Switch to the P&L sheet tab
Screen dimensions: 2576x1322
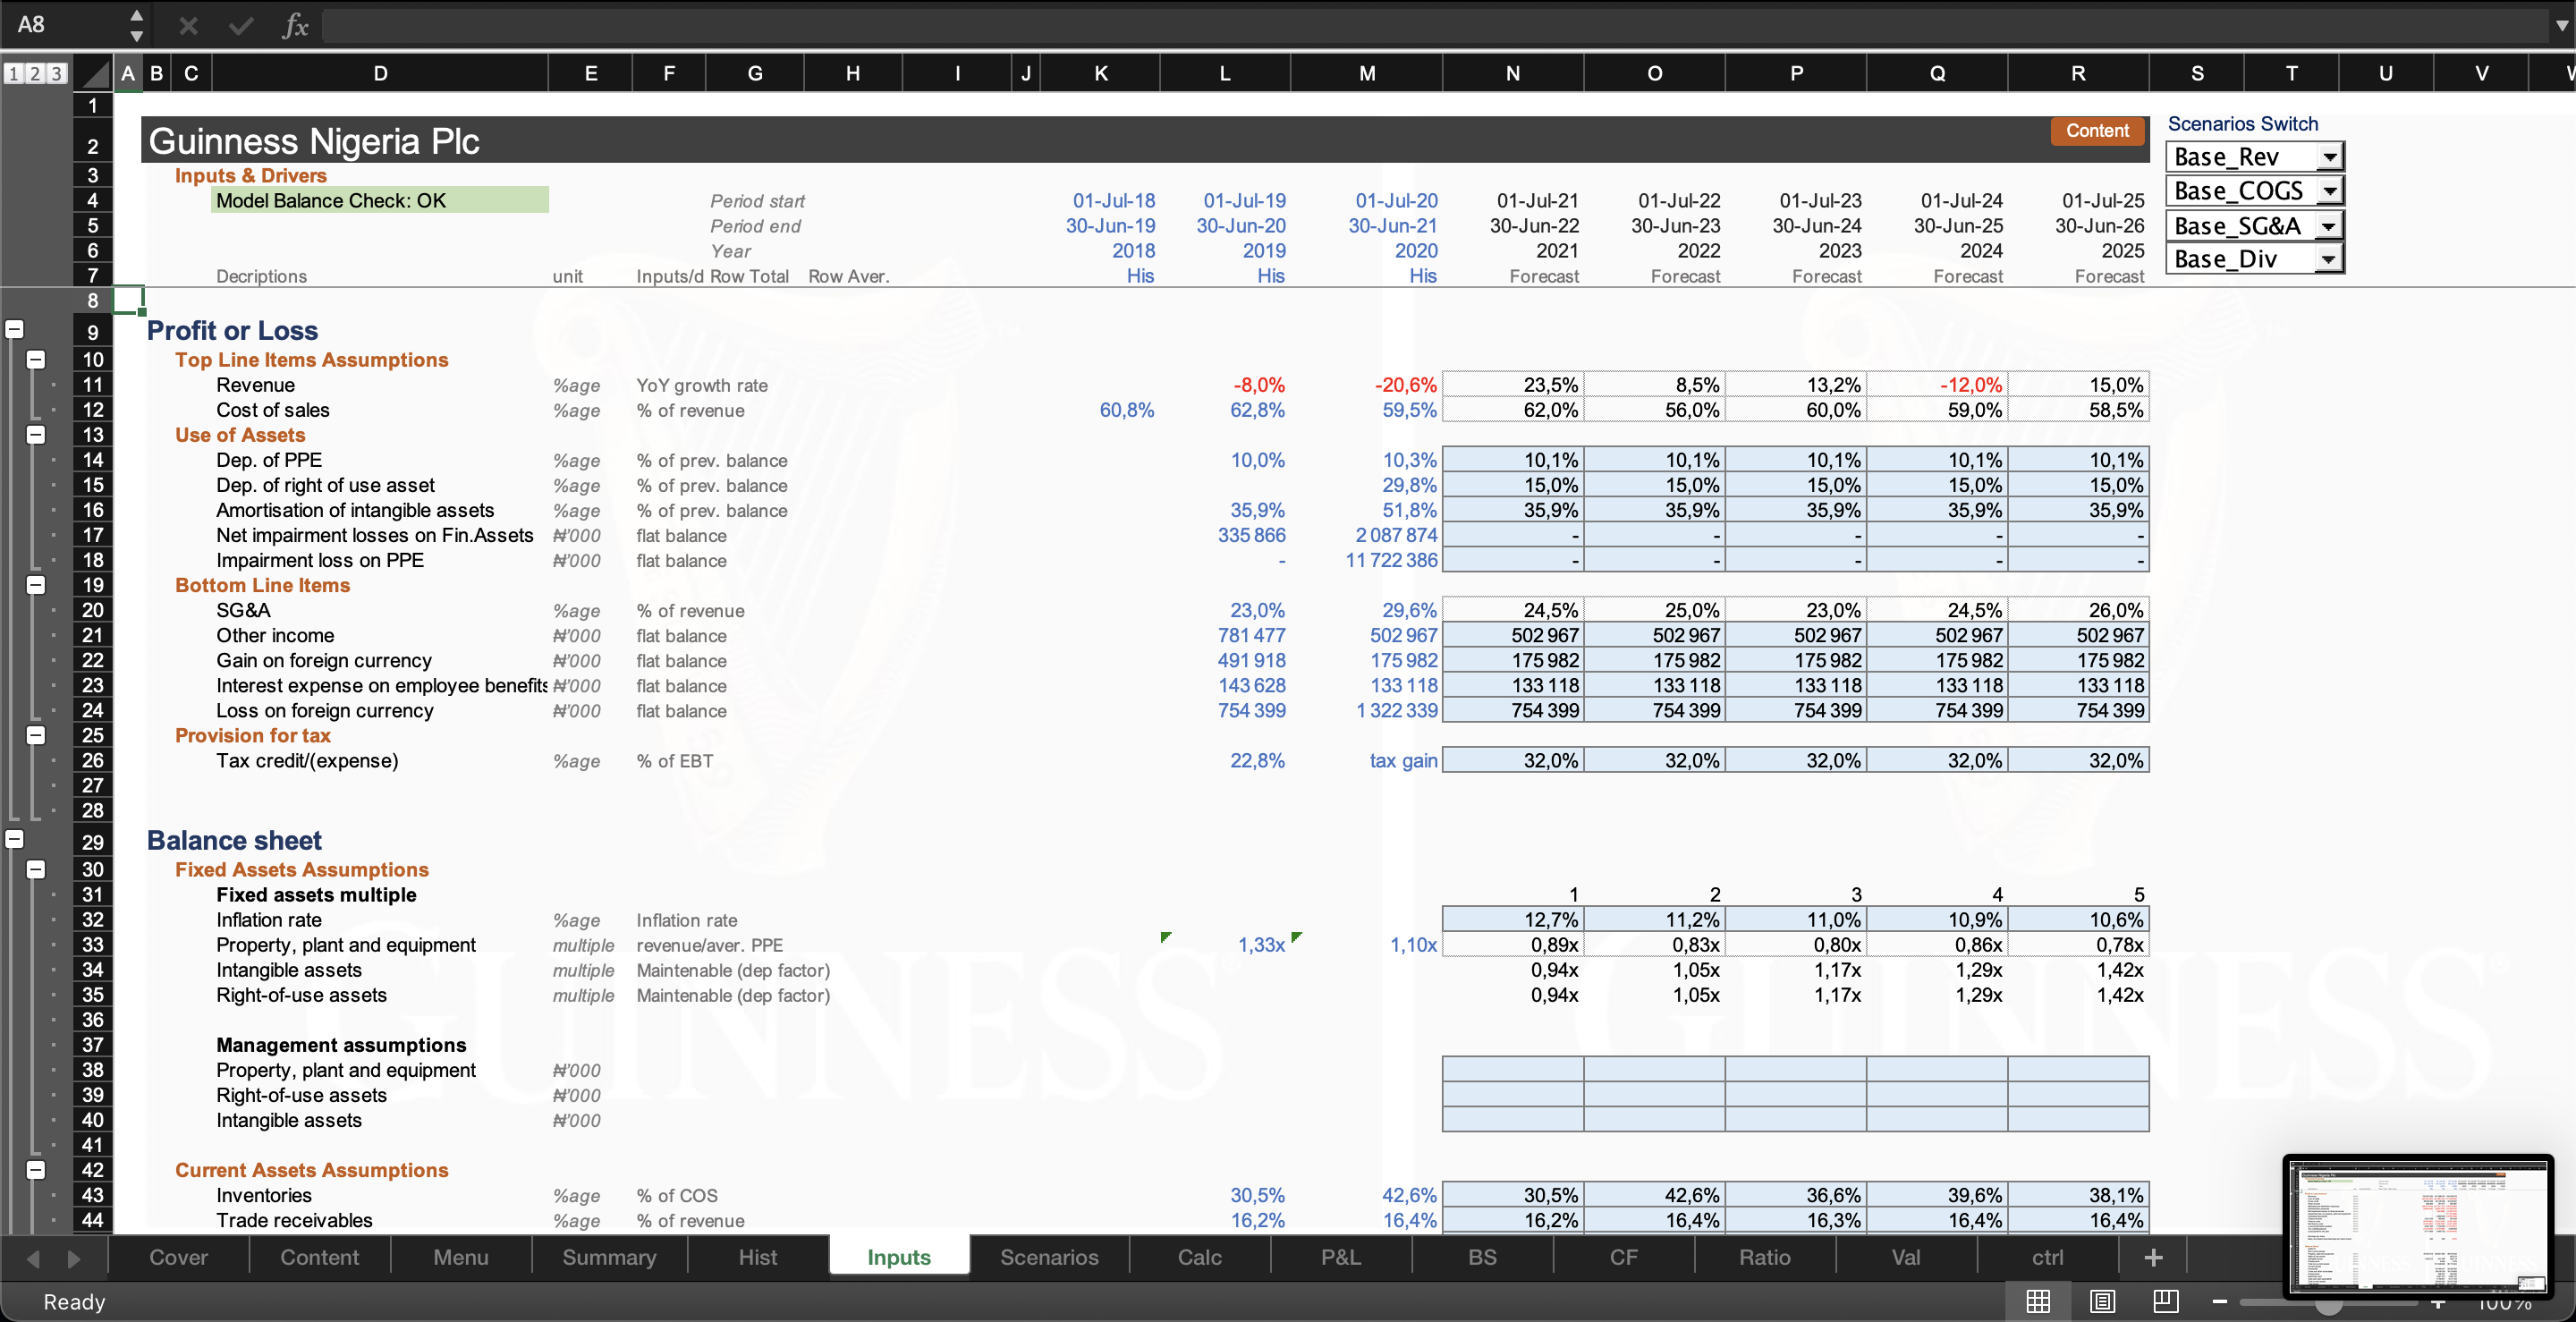1341,1257
